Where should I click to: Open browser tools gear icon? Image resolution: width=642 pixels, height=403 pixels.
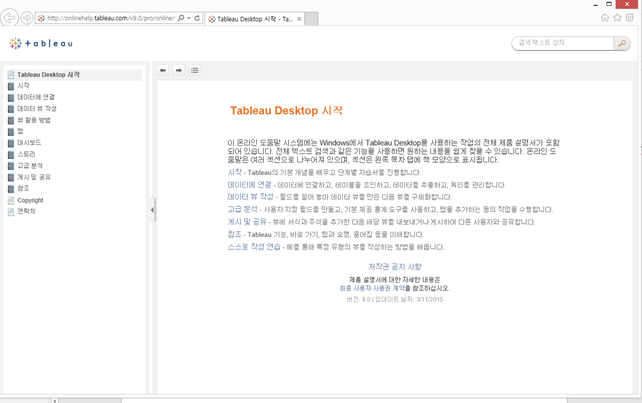coord(630,18)
